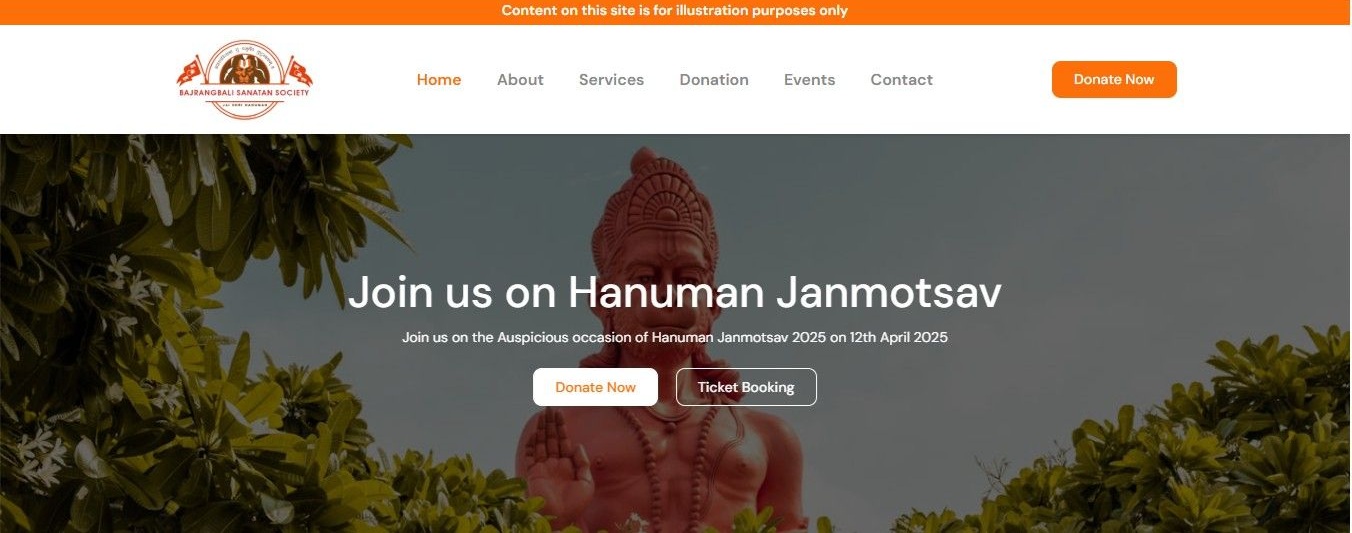Open the Home nav link
1352x533 pixels.
click(439, 80)
